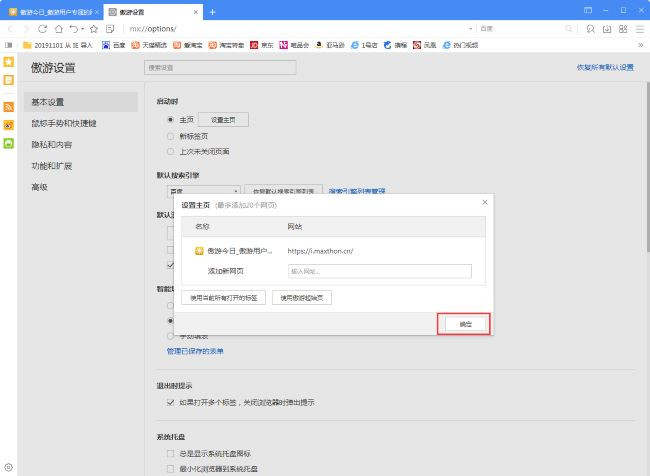Click 使用傲游起始页 button
This screenshot has height=476, width=650.
301,298
